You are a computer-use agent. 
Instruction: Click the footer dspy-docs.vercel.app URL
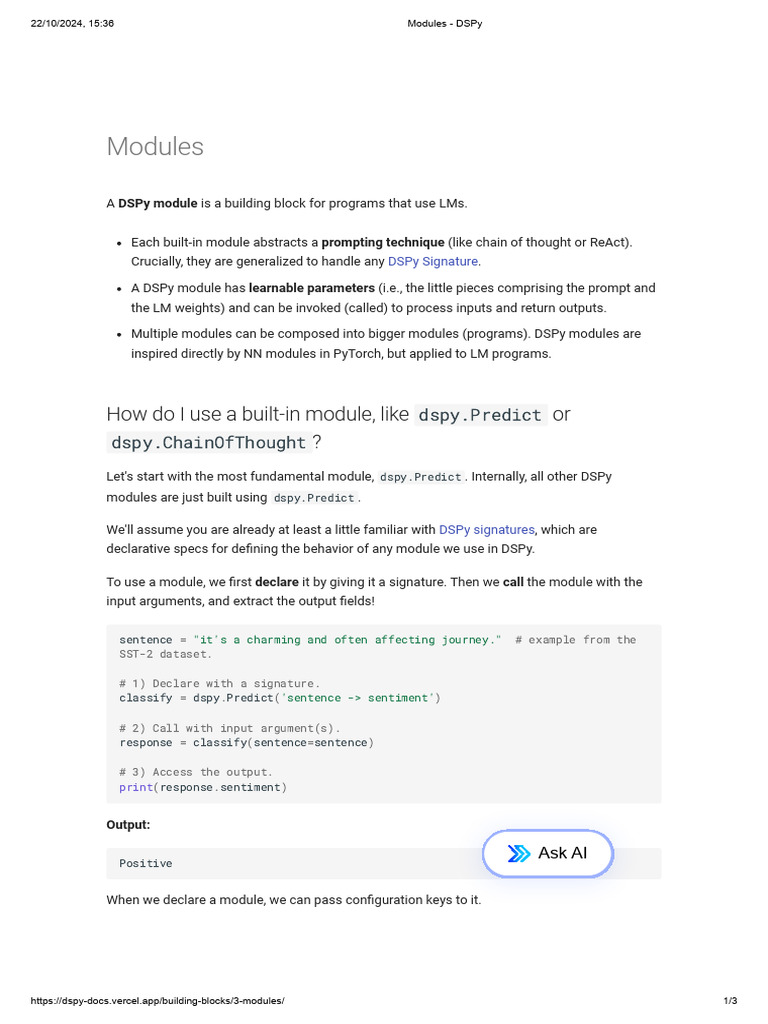pos(157,1001)
